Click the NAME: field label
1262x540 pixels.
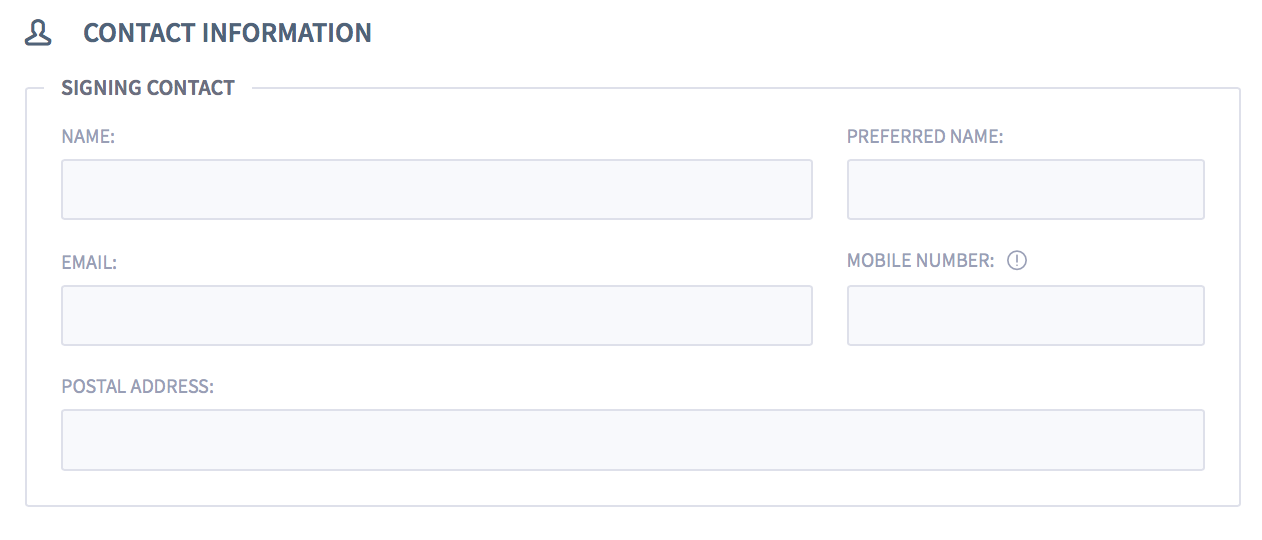(88, 137)
